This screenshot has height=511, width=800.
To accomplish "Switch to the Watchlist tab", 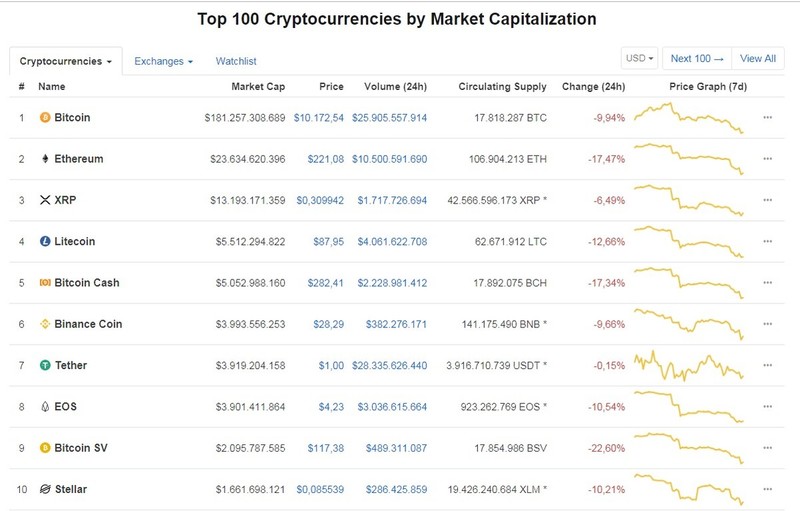I will pyautogui.click(x=236, y=61).
